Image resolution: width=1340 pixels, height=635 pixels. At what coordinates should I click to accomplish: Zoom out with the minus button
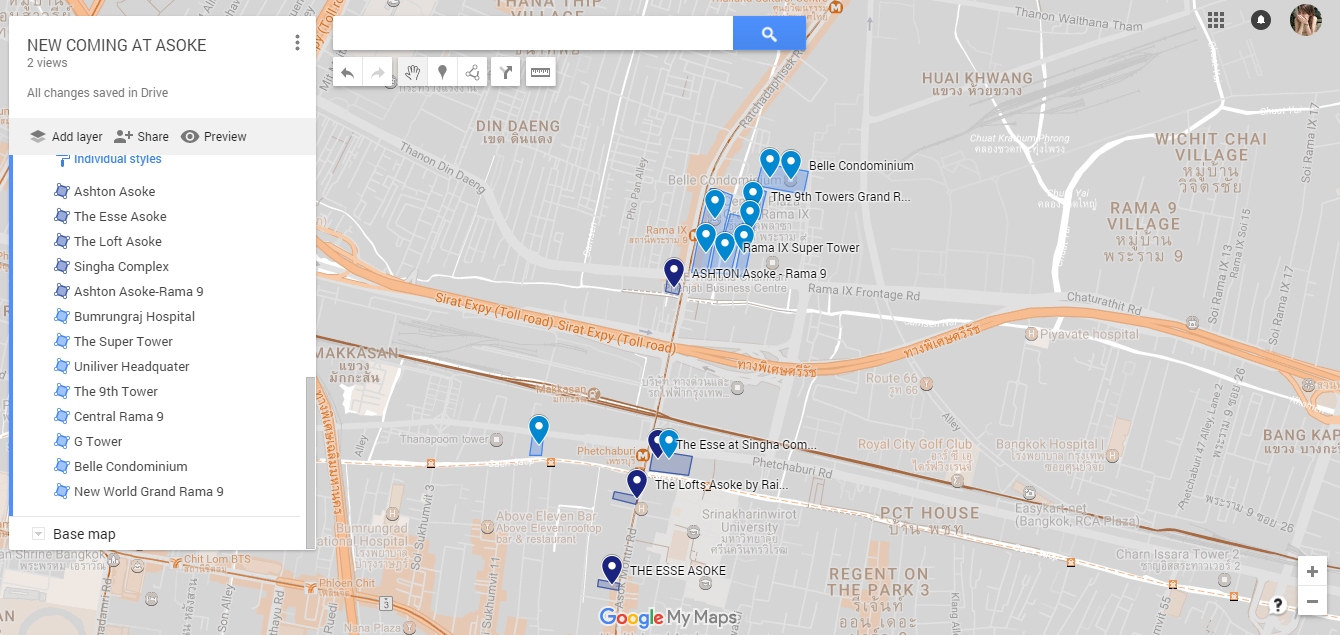pos(1312,601)
